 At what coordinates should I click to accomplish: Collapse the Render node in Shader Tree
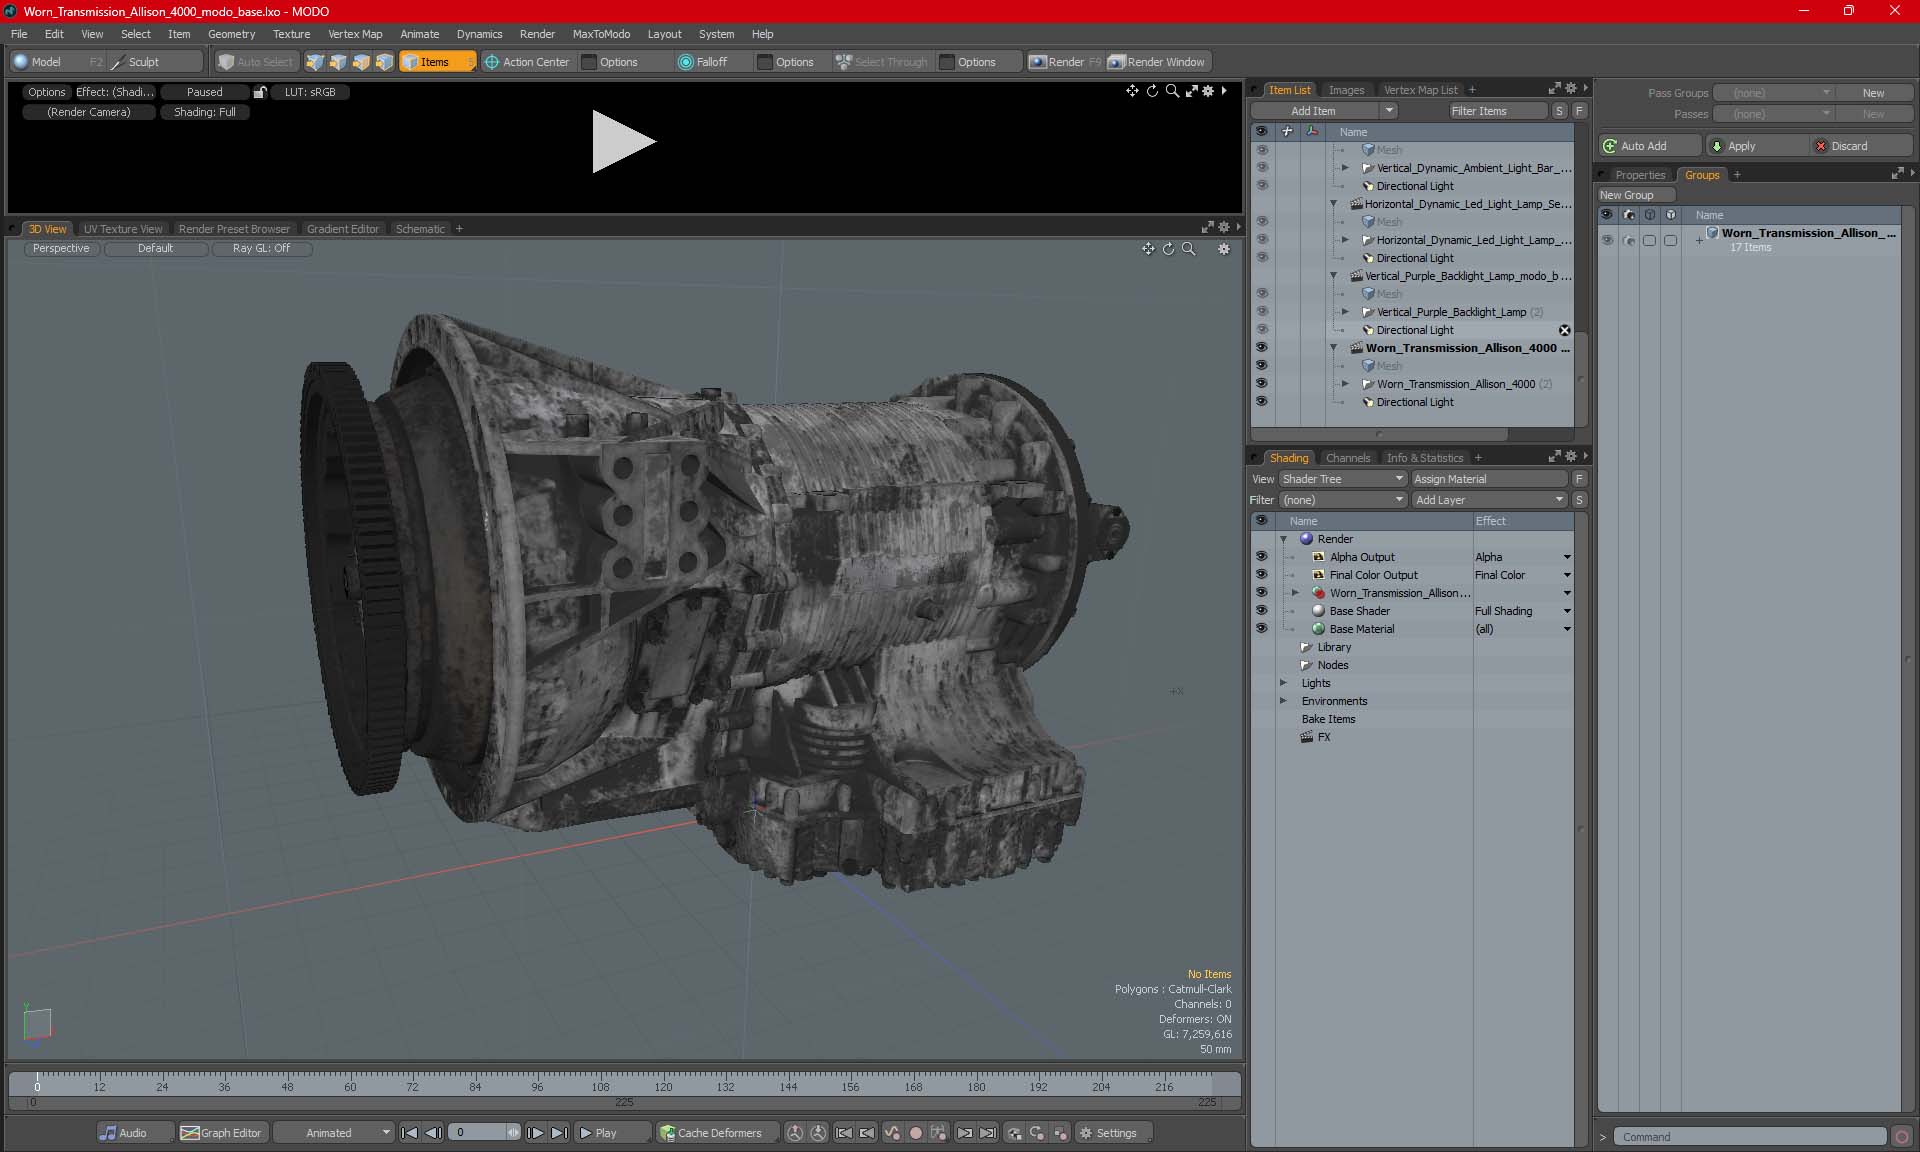pos(1284,539)
